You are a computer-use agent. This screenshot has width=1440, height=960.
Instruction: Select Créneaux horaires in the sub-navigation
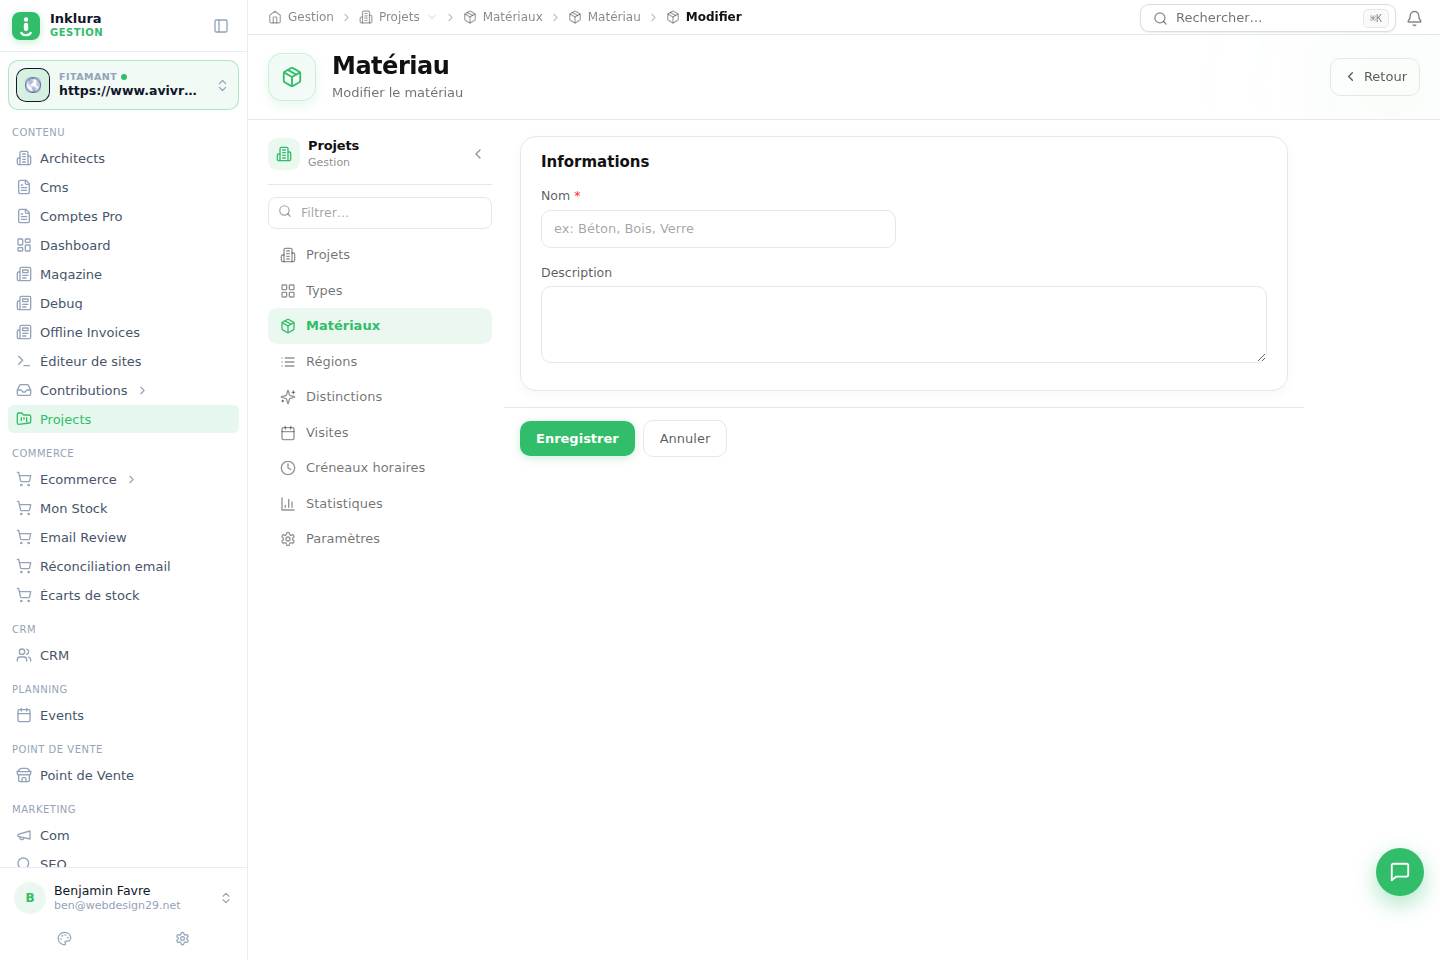380,468
